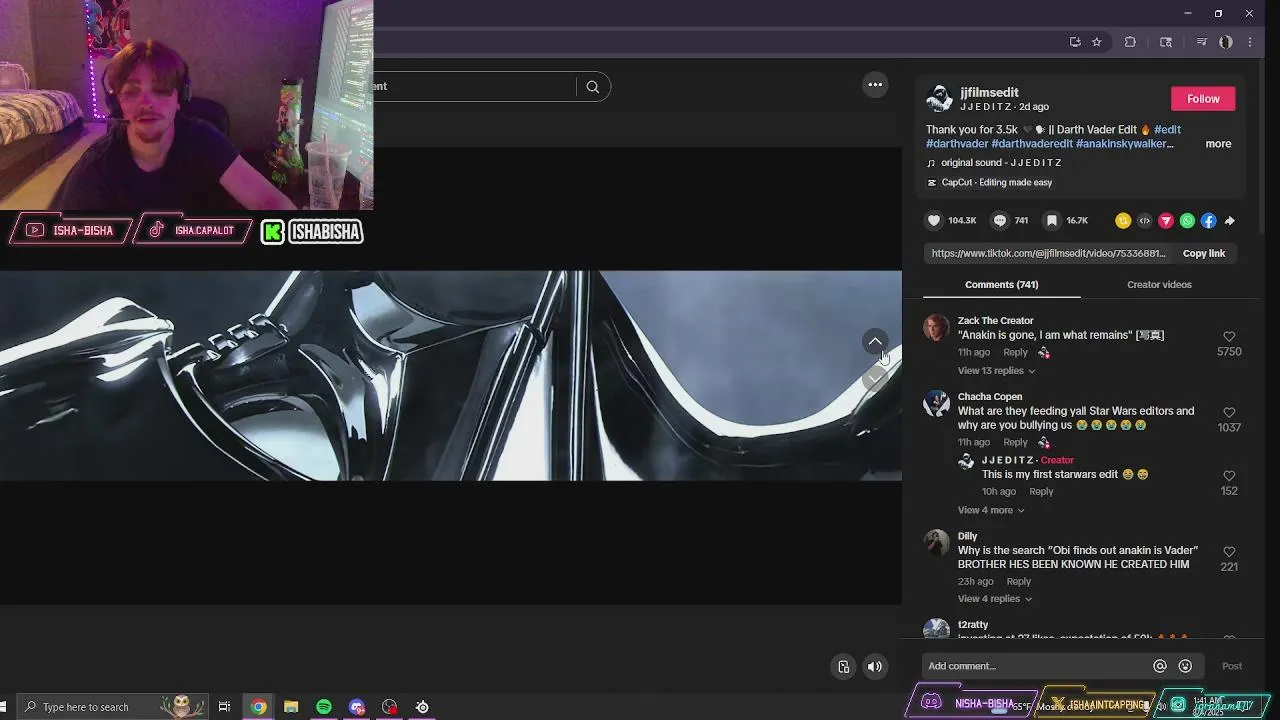Open jjfilmsedit avatar picture
The width and height of the screenshot is (1280, 720).
(939, 98)
